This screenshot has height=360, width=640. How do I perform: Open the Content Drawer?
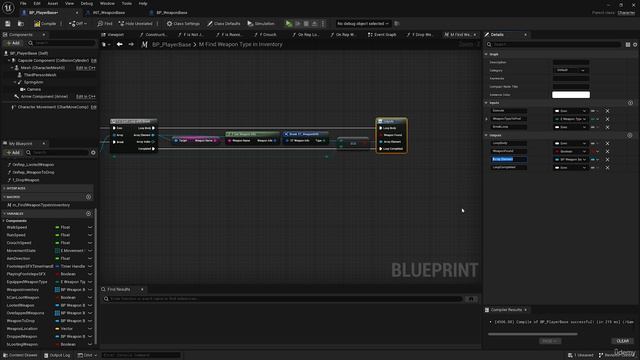tap(20, 355)
